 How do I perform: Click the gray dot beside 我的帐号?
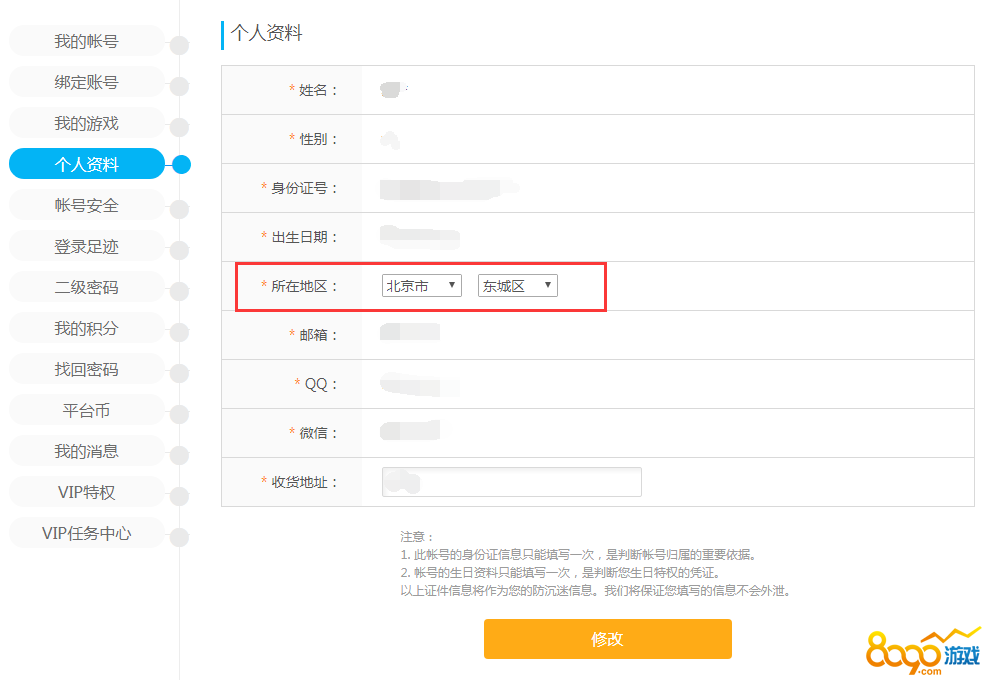coord(180,45)
